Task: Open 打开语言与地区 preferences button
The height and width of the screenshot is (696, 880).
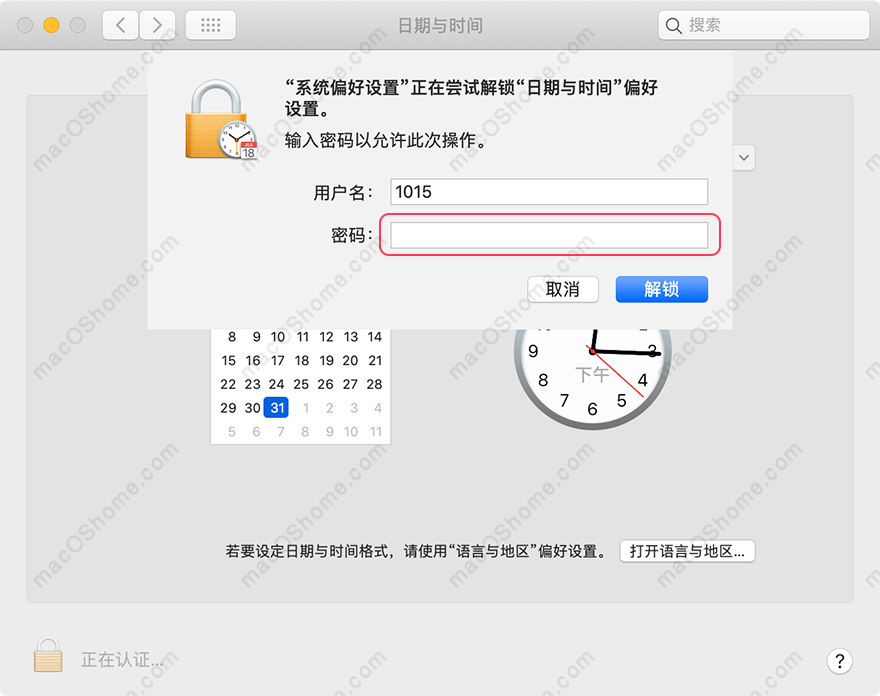Action: (688, 551)
